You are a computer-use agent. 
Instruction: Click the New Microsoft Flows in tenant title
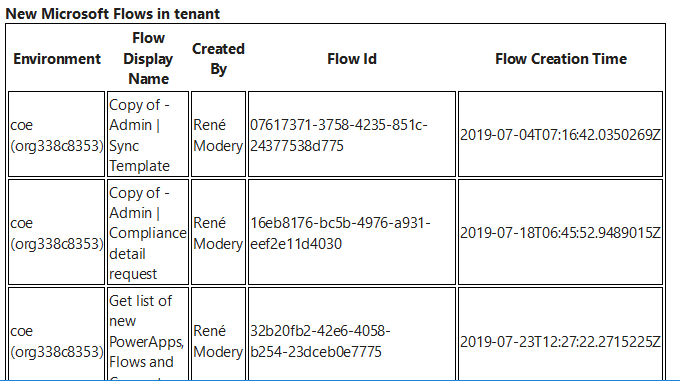[113, 13]
